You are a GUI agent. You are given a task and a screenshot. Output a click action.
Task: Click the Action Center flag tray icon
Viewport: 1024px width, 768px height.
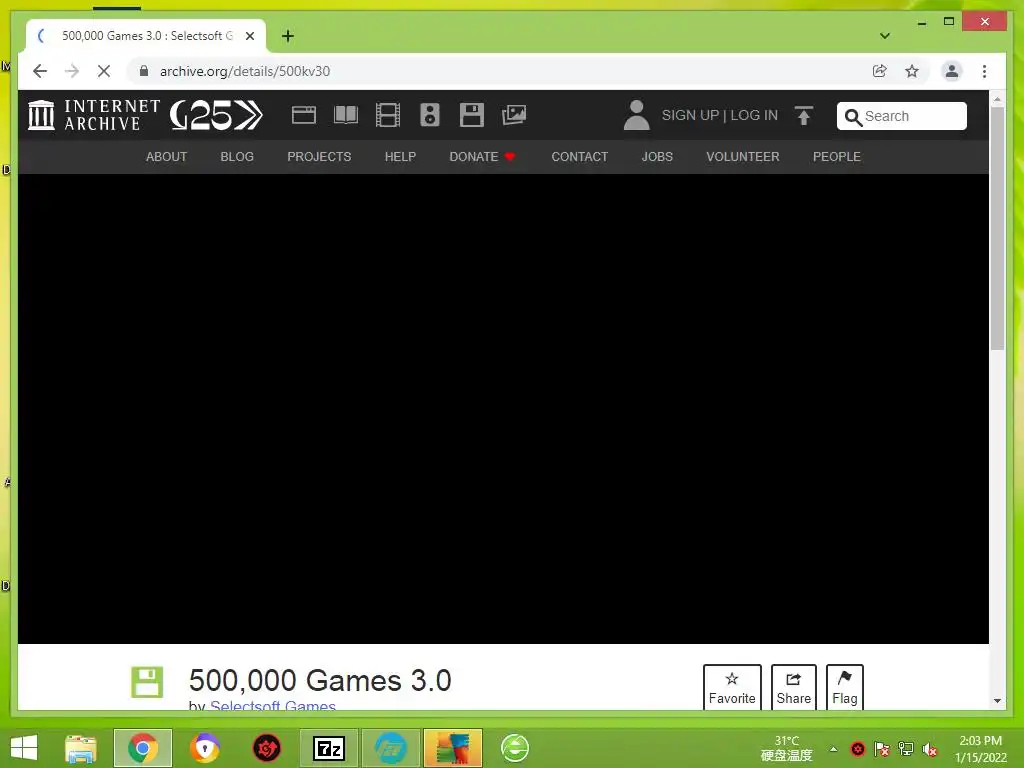pyautogui.click(x=882, y=749)
